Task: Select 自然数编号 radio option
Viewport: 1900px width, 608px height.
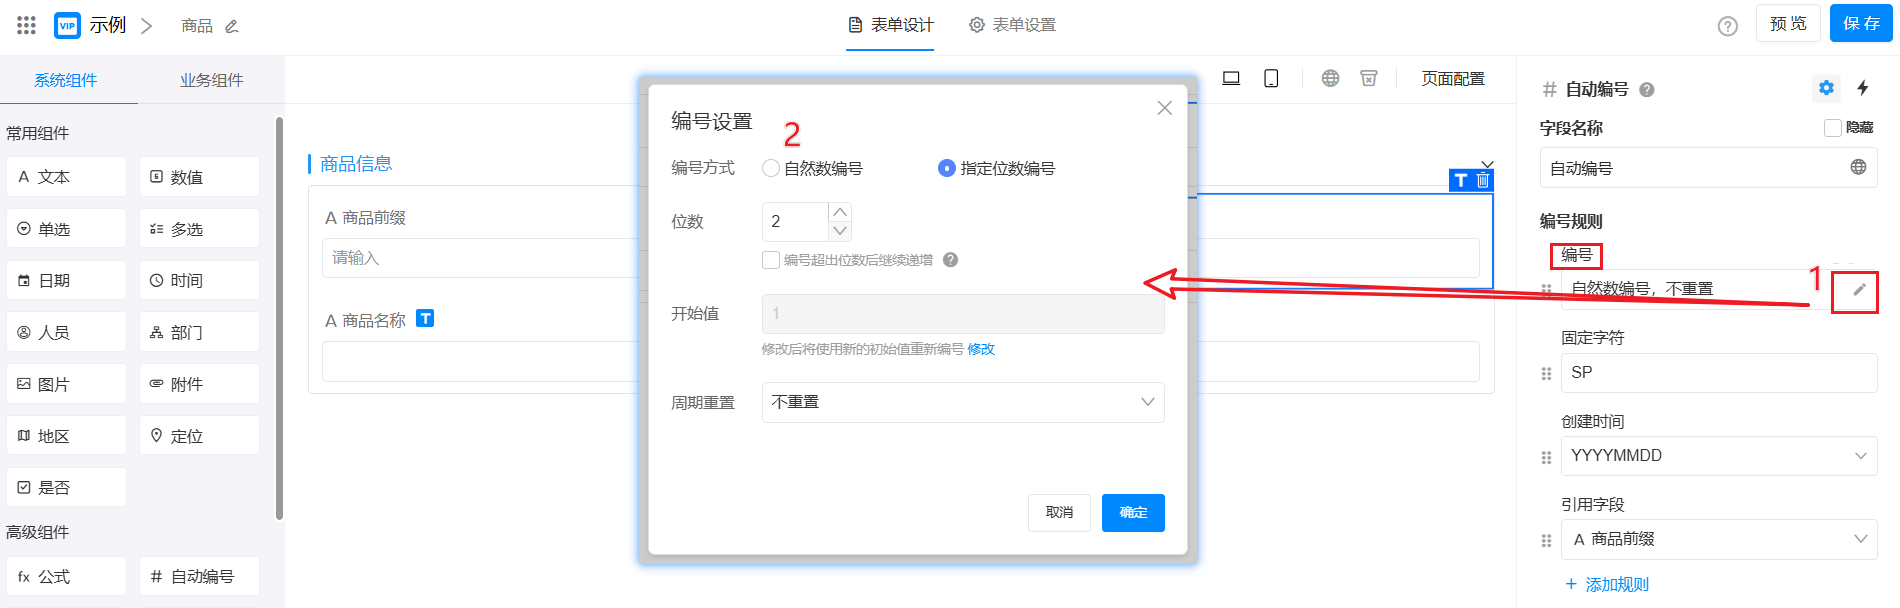Action: (771, 168)
